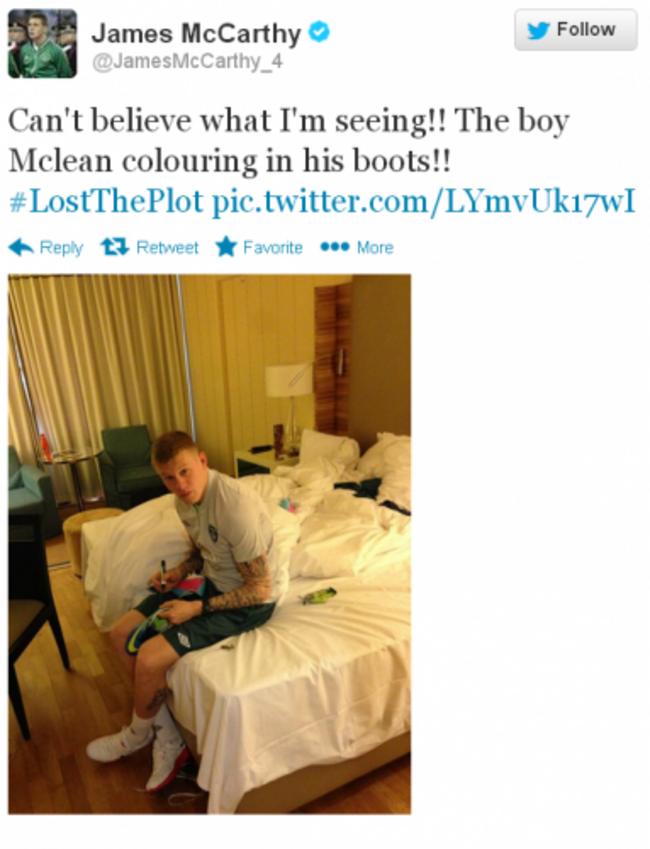Open James McCarthy's profile avatar
Viewport: 650px width, 849px height.
click(x=42, y=43)
